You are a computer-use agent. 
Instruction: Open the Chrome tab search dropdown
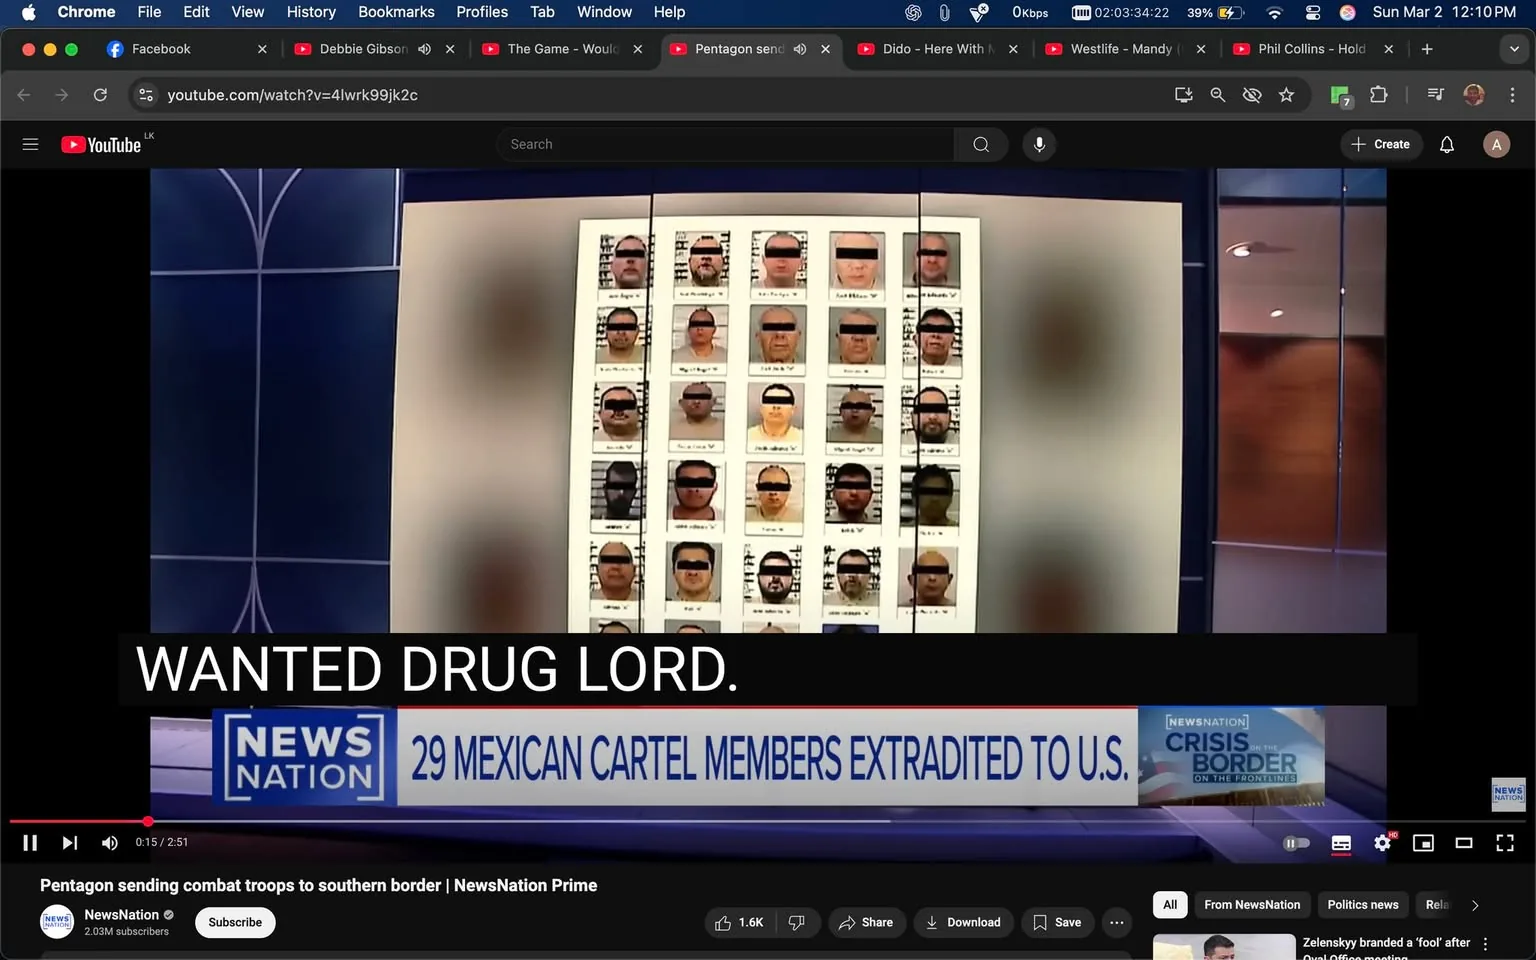[1513, 48]
